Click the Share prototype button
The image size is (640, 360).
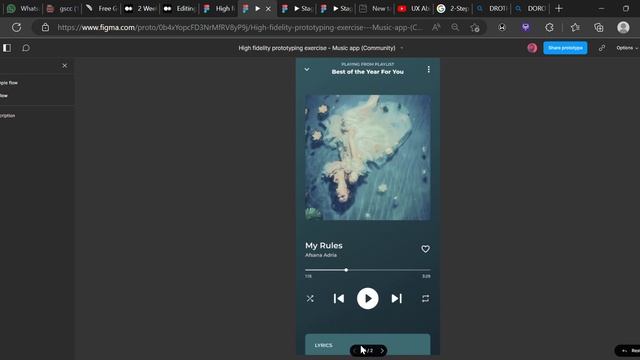tap(565, 48)
